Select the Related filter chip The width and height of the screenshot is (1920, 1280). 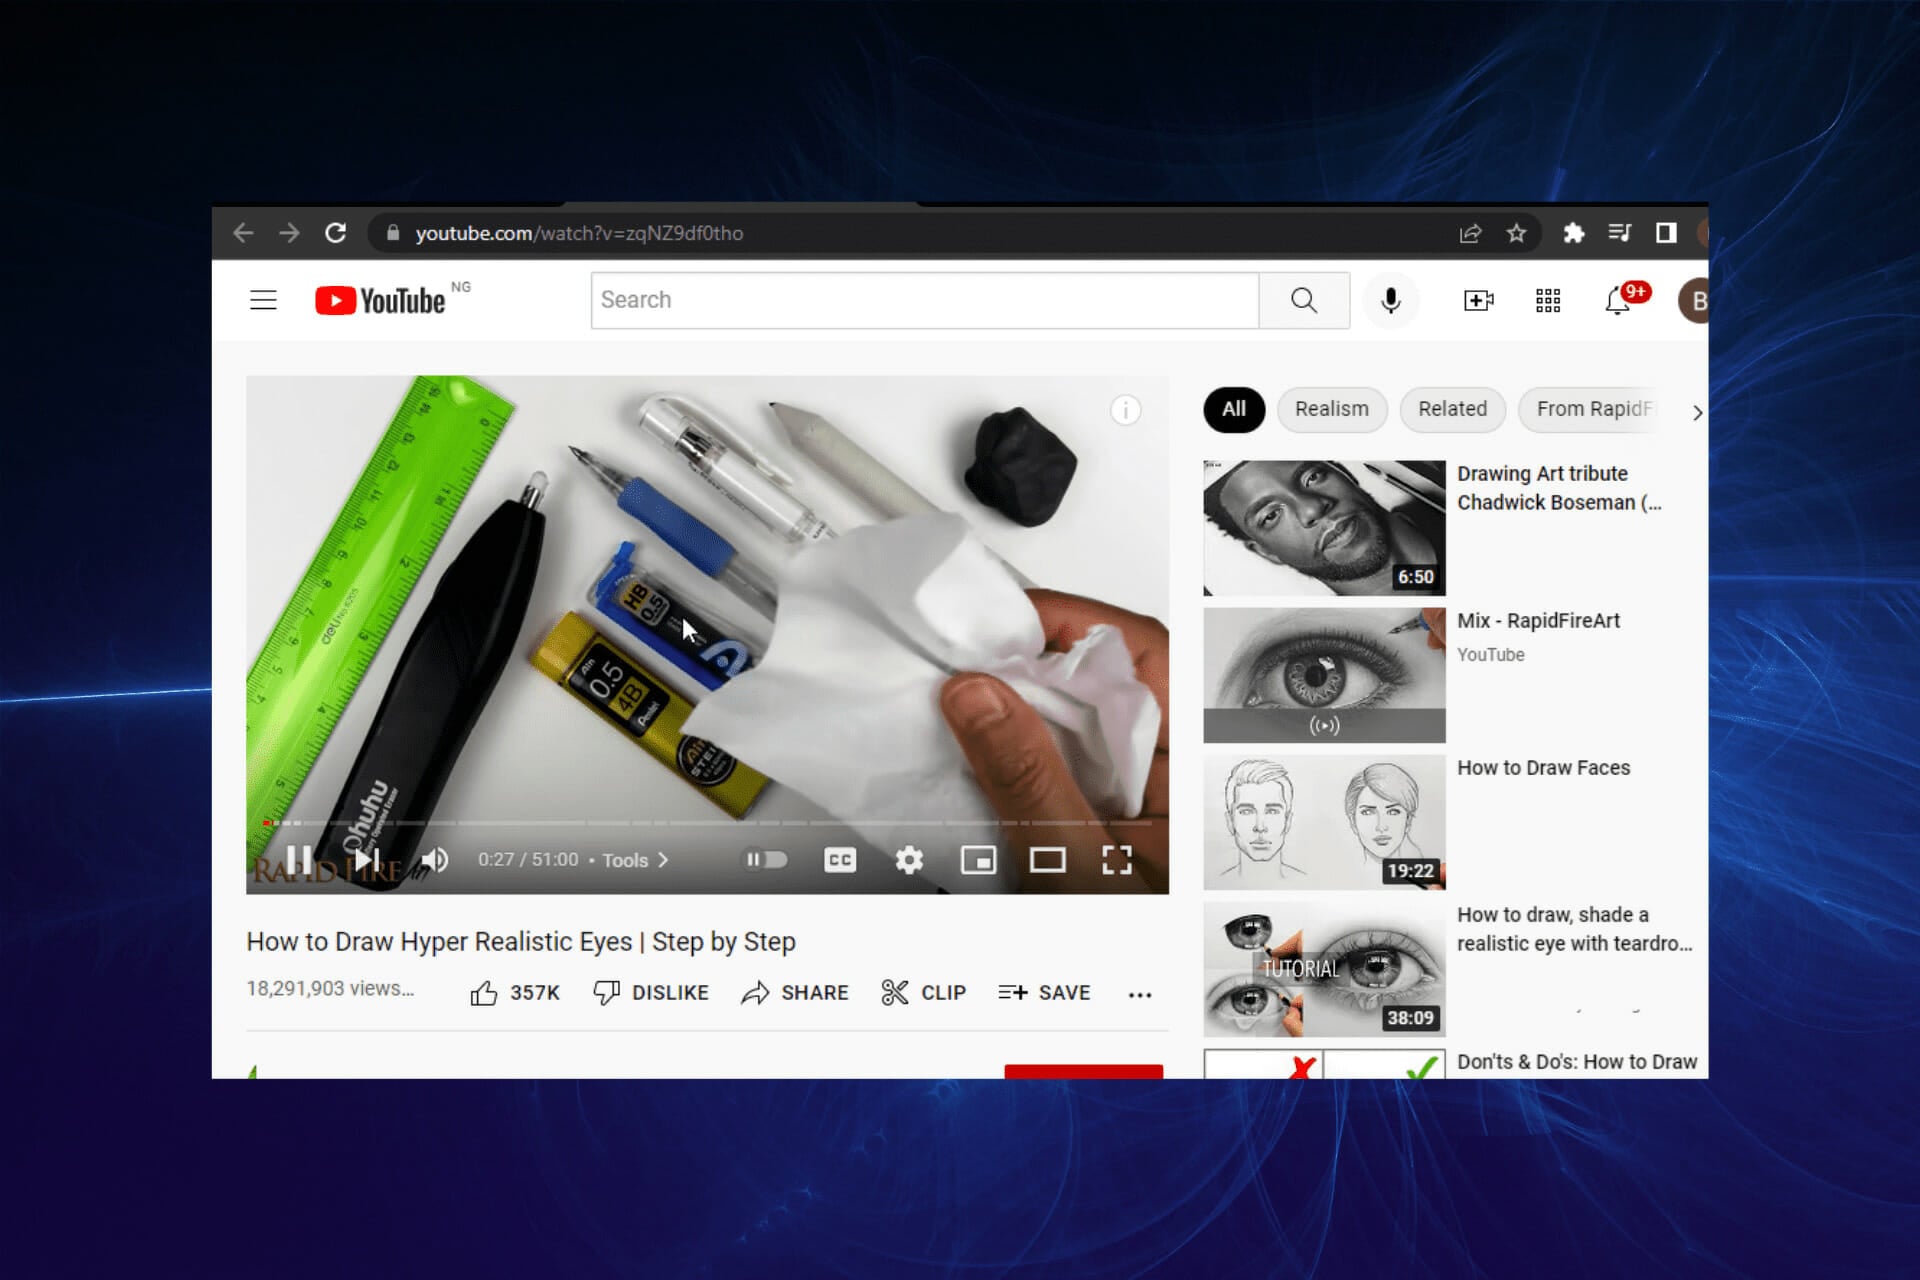(1452, 409)
